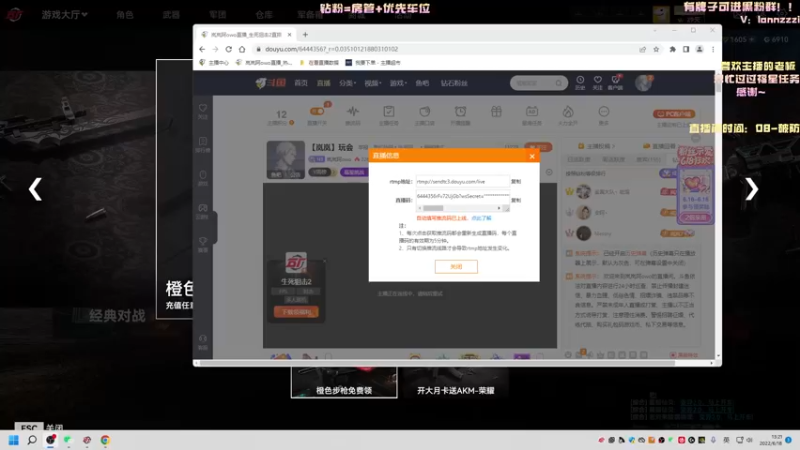
Task: Click the 关闭 button in the dialog
Action: click(x=456, y=266)
